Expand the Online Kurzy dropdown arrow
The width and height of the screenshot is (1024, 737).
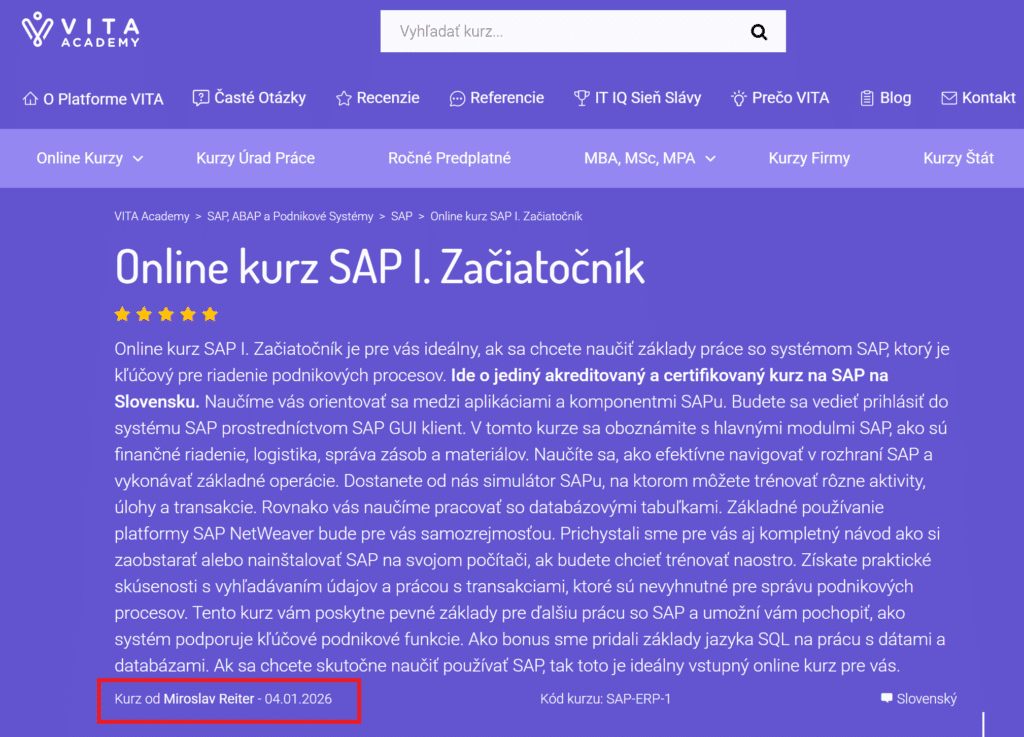tap(138, 159)
